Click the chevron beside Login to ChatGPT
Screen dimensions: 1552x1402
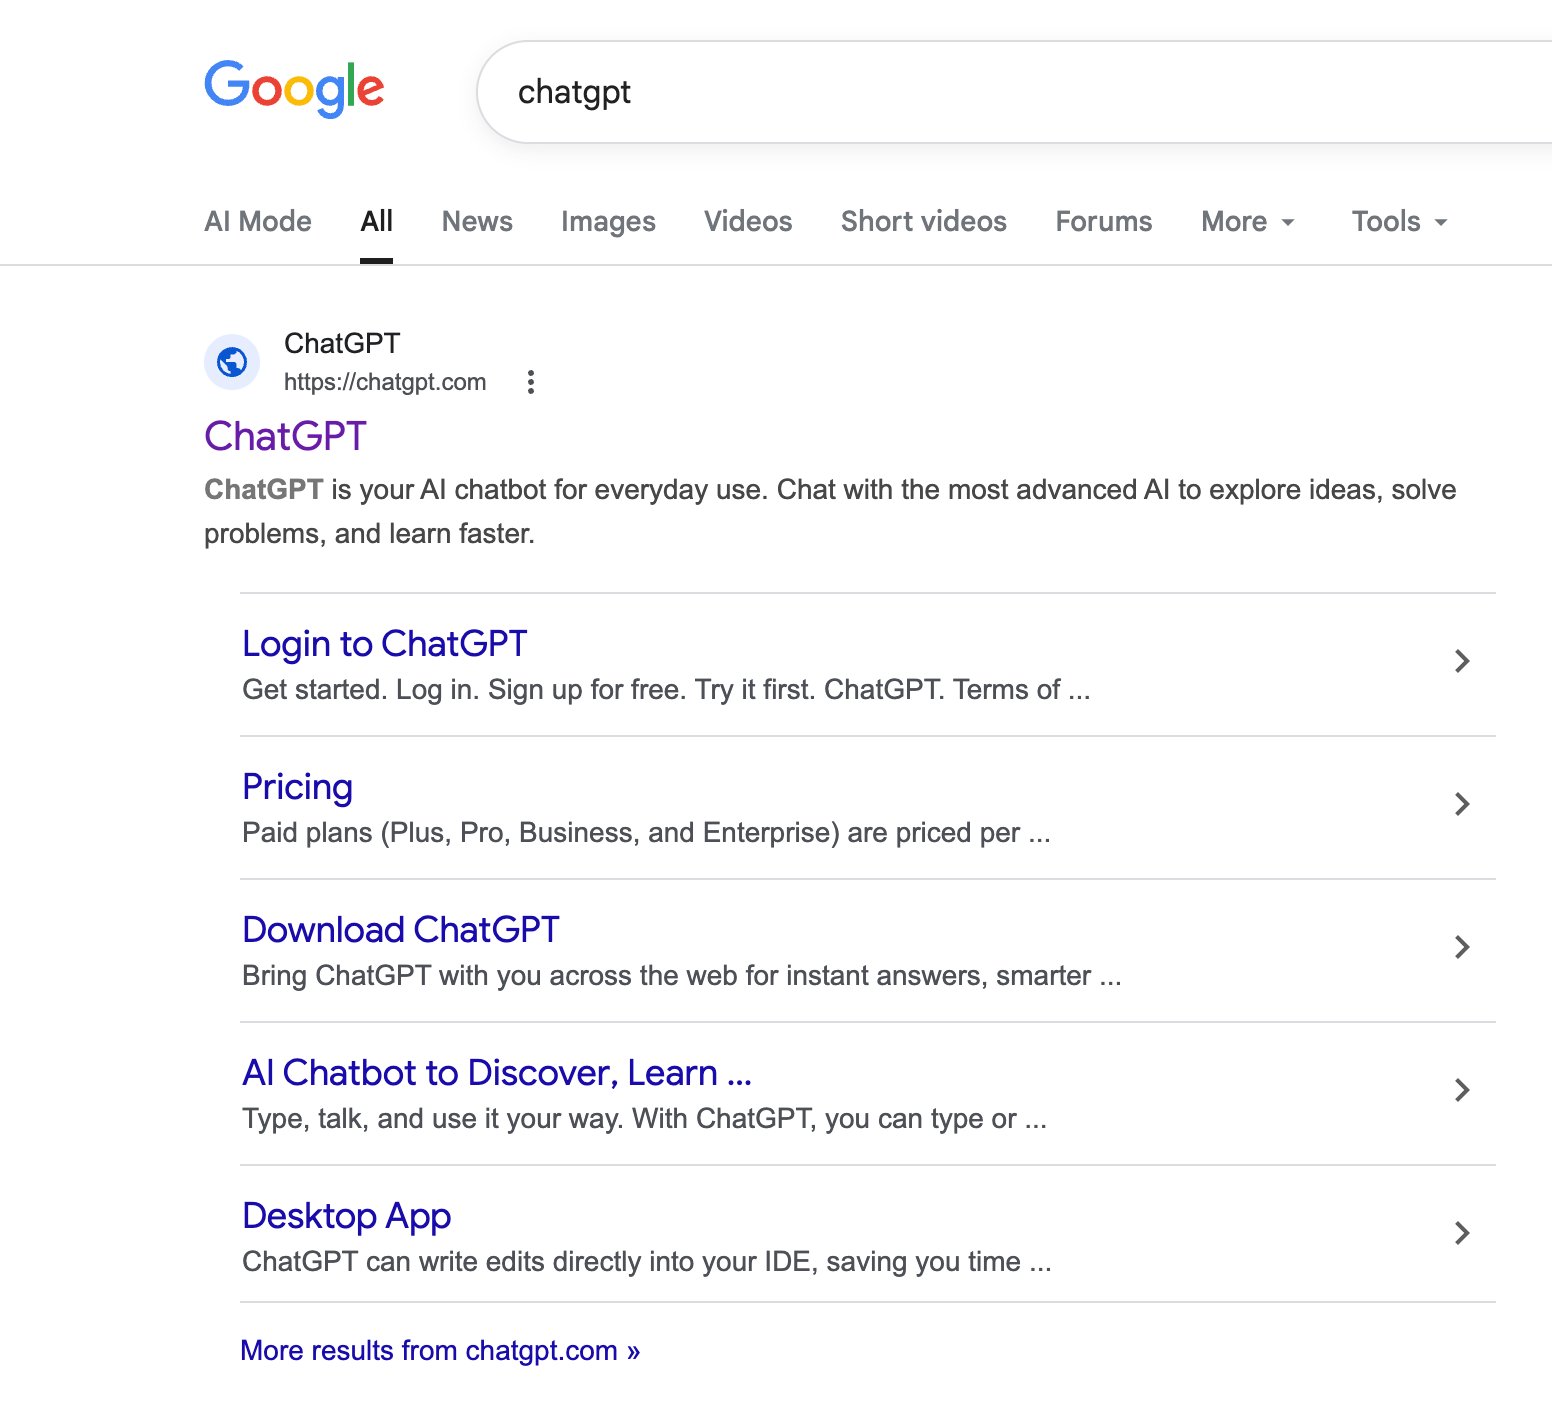[1463, 661]
